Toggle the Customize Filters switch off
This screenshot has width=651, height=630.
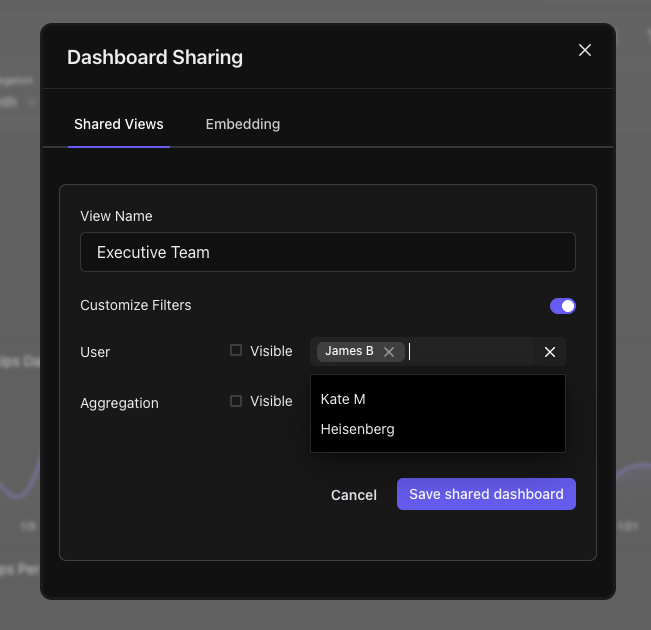point(562,306)
